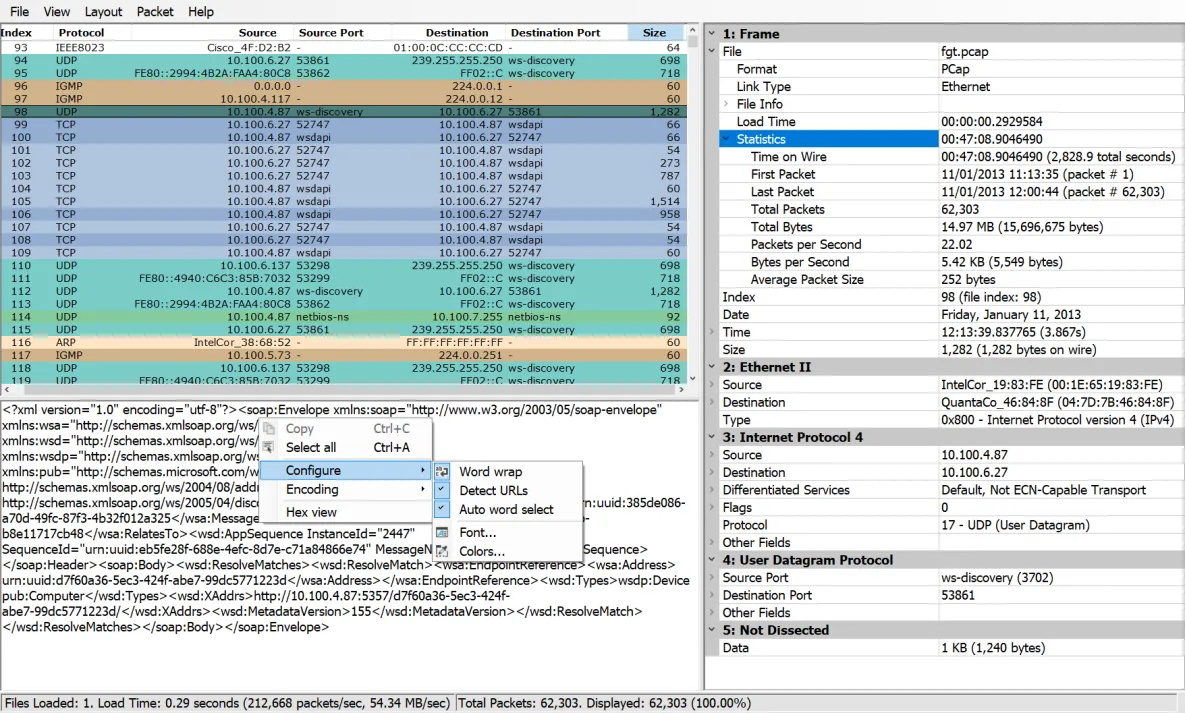Screen dimensions: 1185x713
Task: Open the Encoding submenu
Action: point(346,489)
